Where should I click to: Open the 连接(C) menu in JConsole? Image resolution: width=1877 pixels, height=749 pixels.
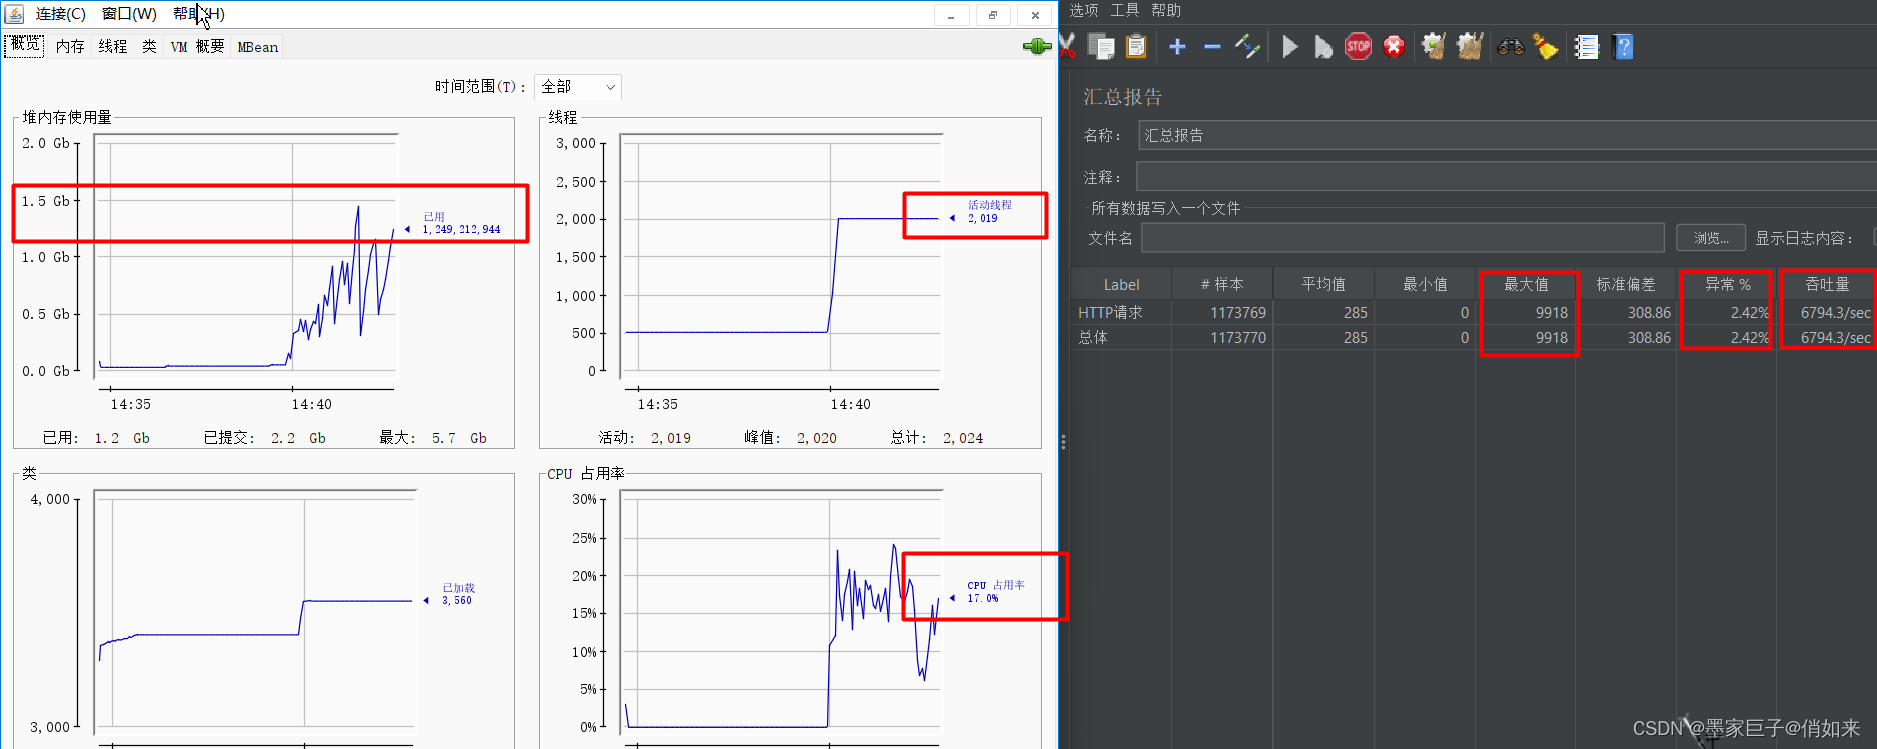click(x=61, y=14)
